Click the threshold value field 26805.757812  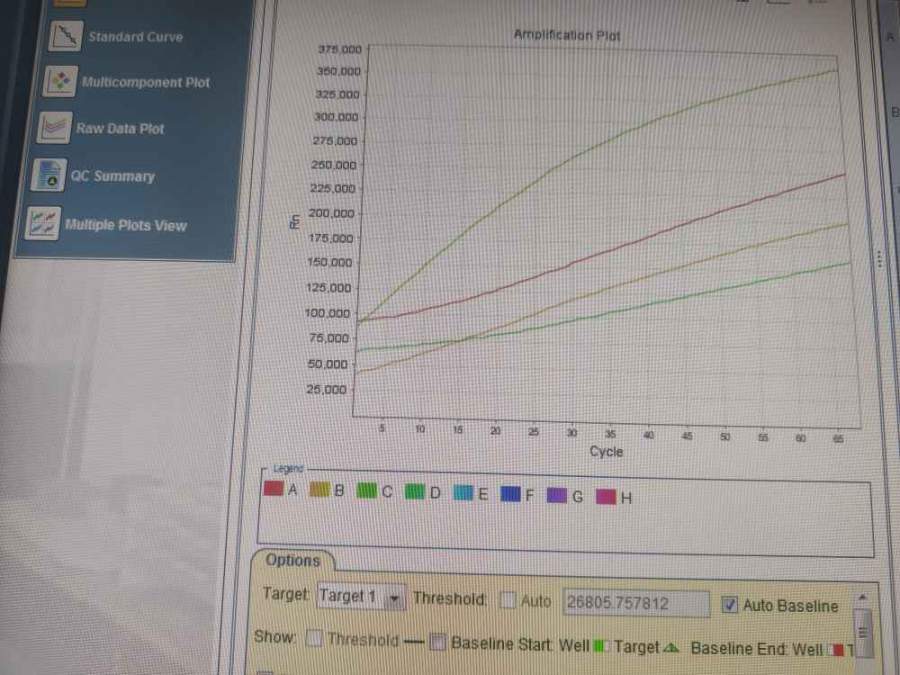pyautogui.click(x=636, y=603)
